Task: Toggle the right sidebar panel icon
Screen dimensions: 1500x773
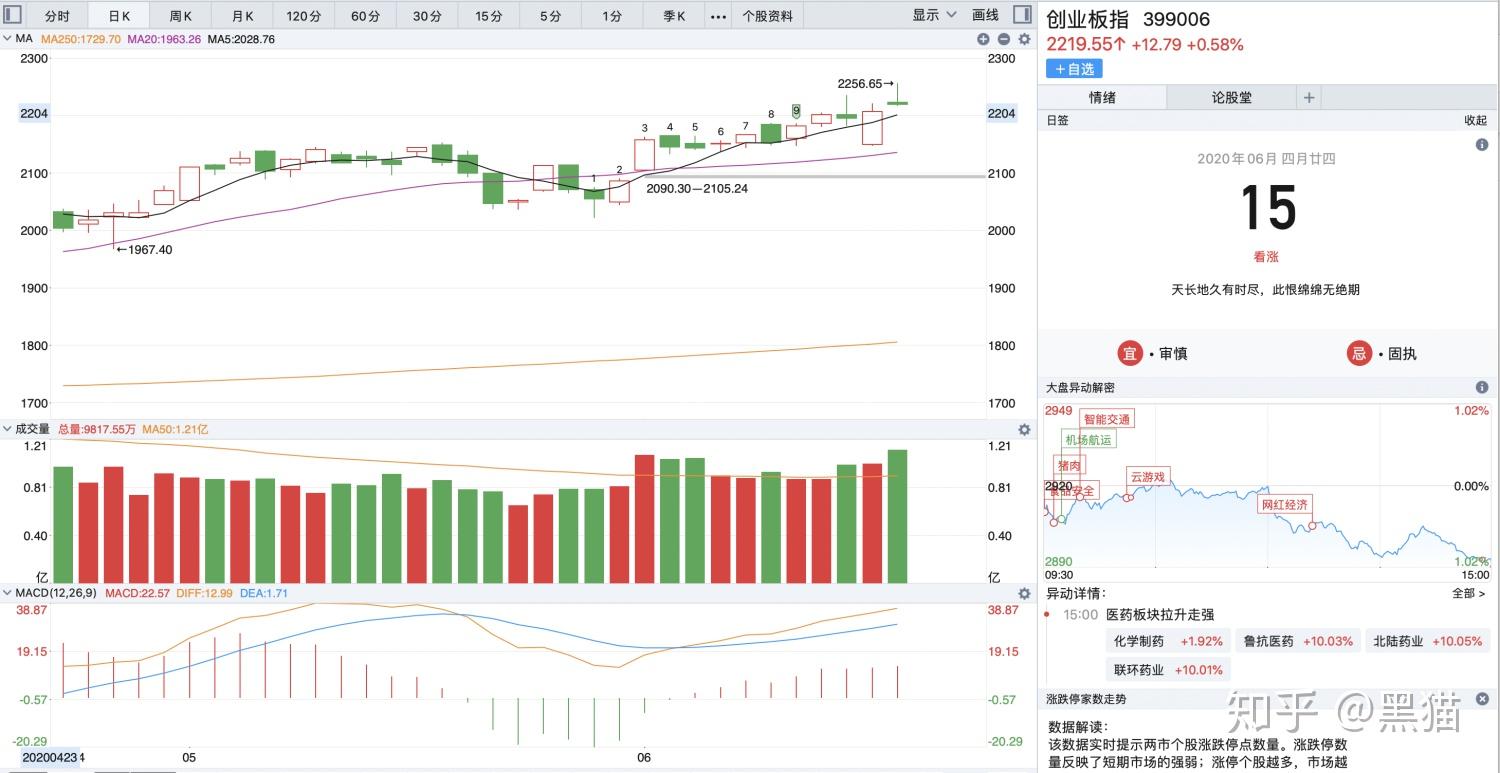Action: click(x=1022, y=15)
